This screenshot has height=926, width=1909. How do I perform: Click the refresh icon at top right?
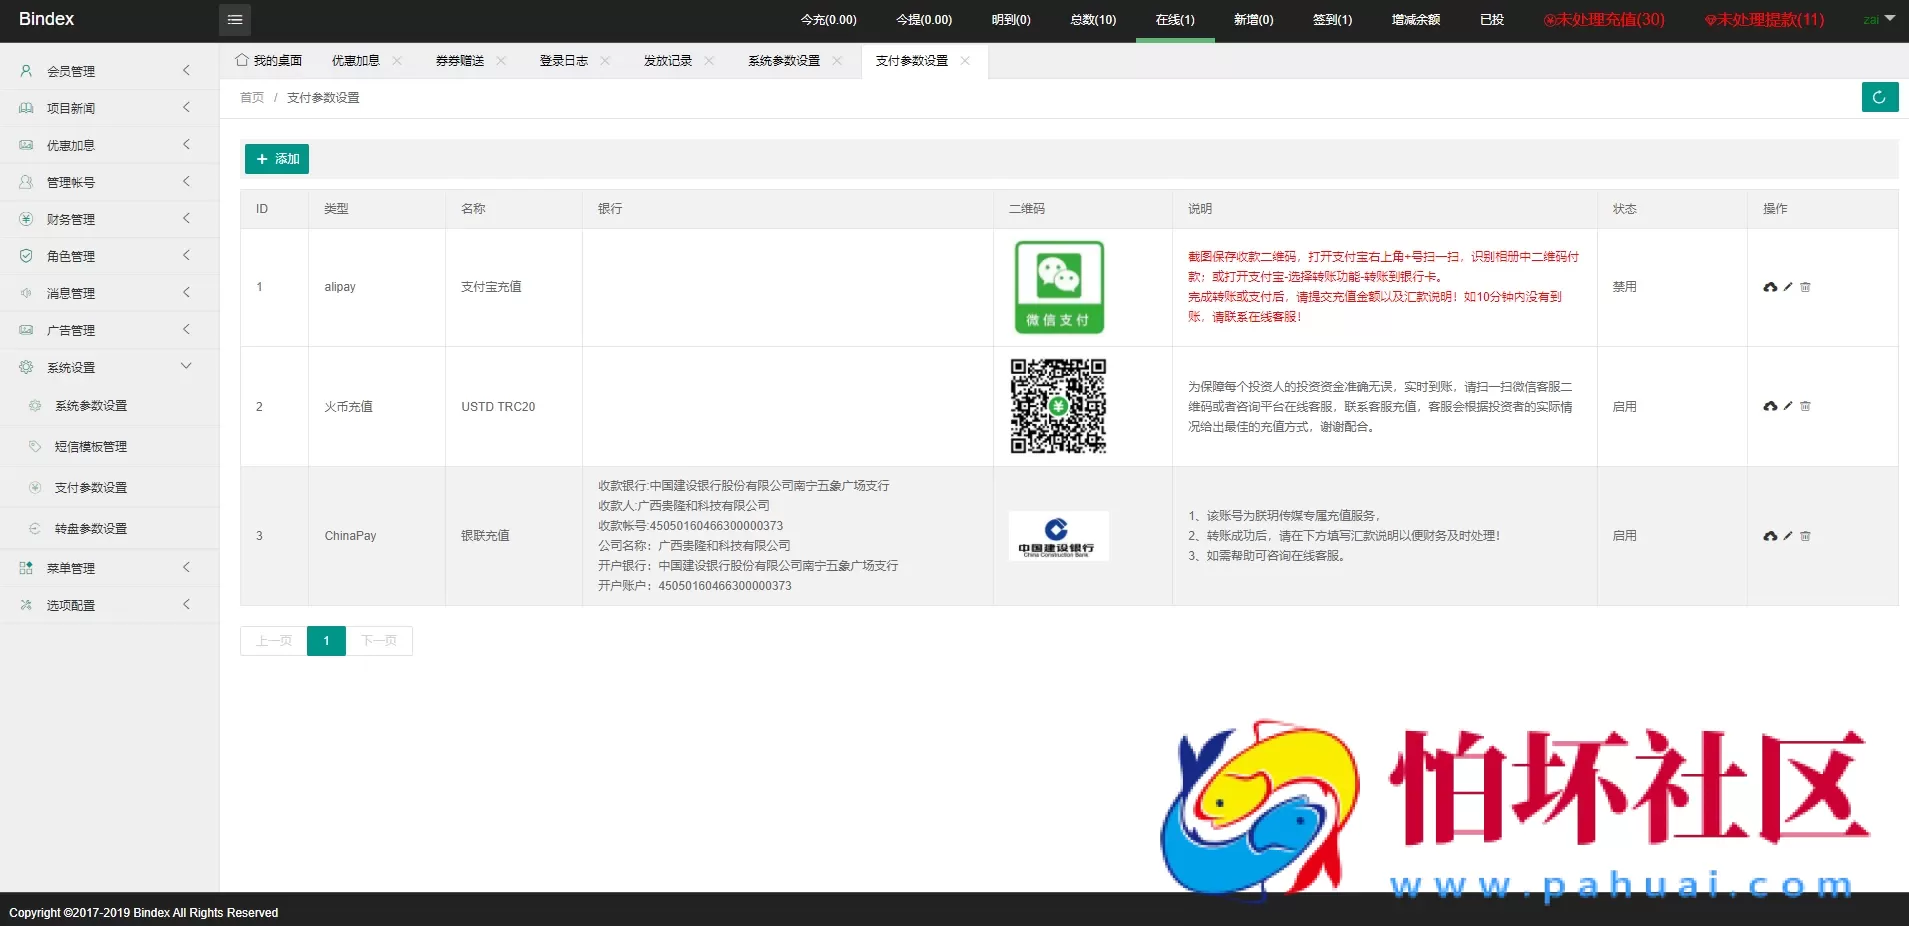pyautogui.click(x=1881, y=97)
